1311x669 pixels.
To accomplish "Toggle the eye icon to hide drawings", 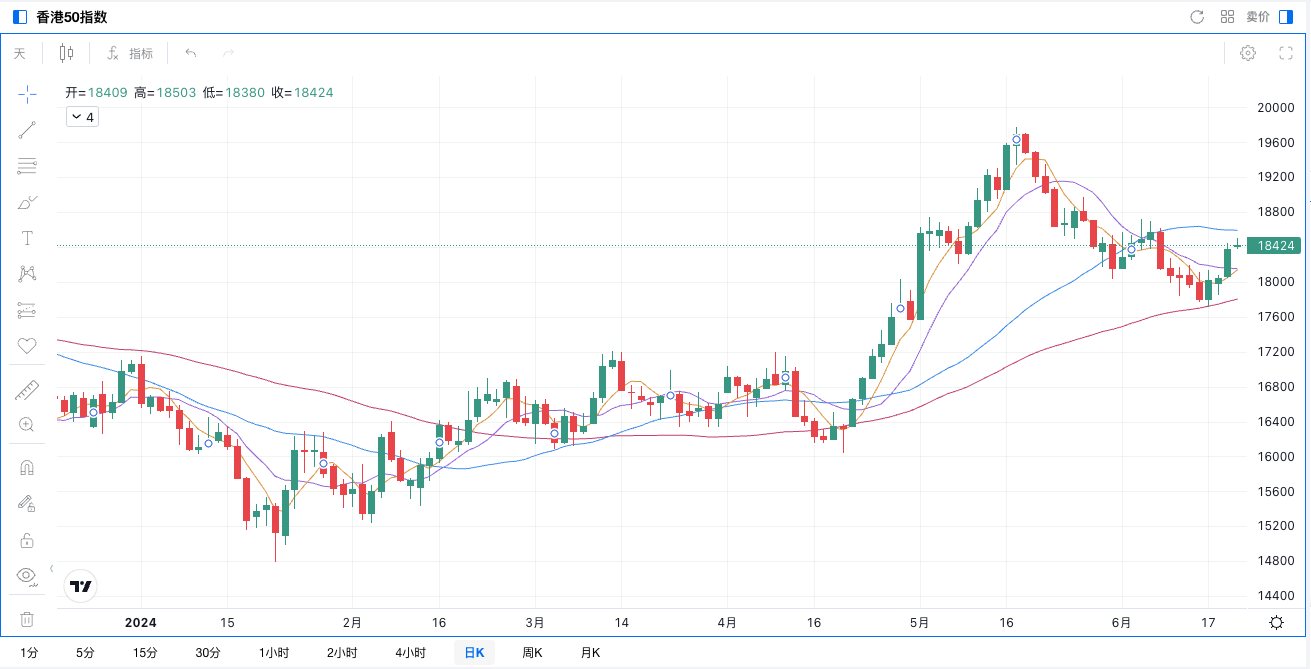I will click(27, 575).
